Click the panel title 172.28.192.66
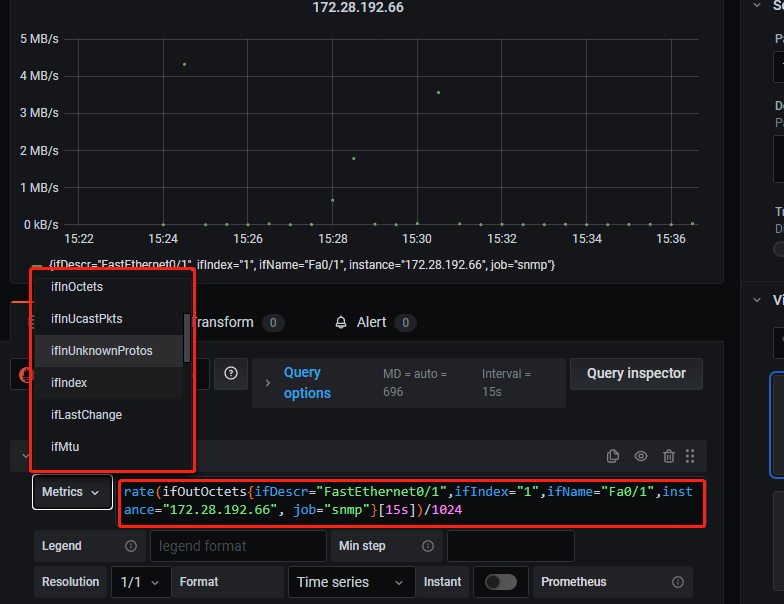 (358, 8)
